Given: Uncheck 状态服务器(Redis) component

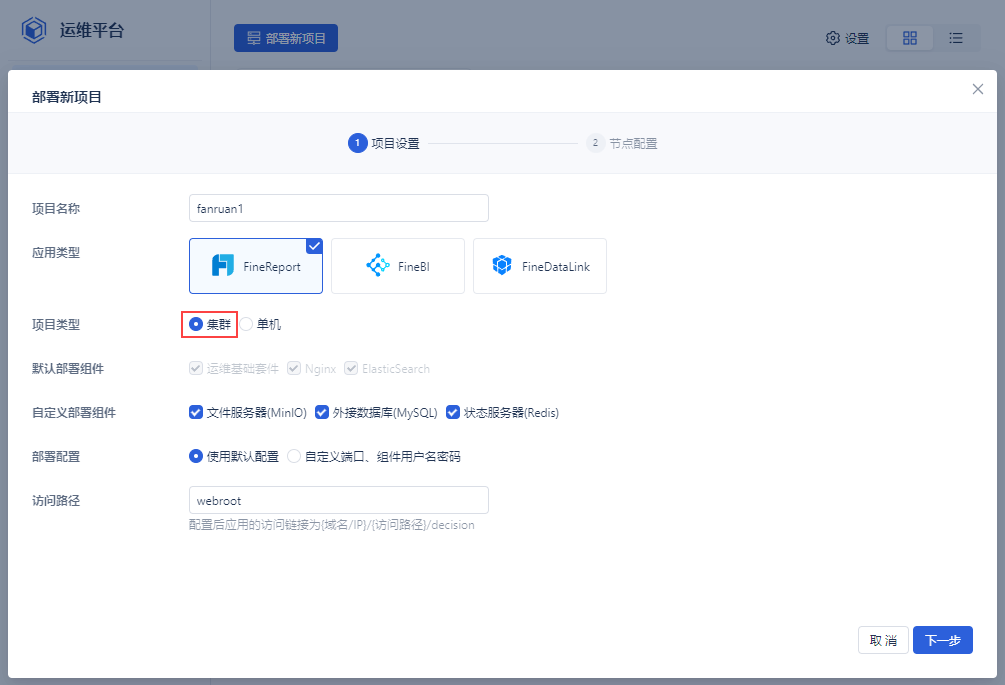Looking at the screenshot, I should point(453,412).
